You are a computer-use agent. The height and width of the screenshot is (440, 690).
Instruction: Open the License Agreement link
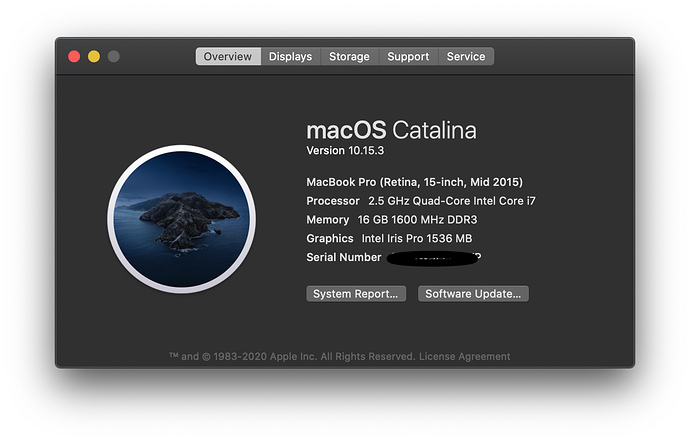click(465, 356)
